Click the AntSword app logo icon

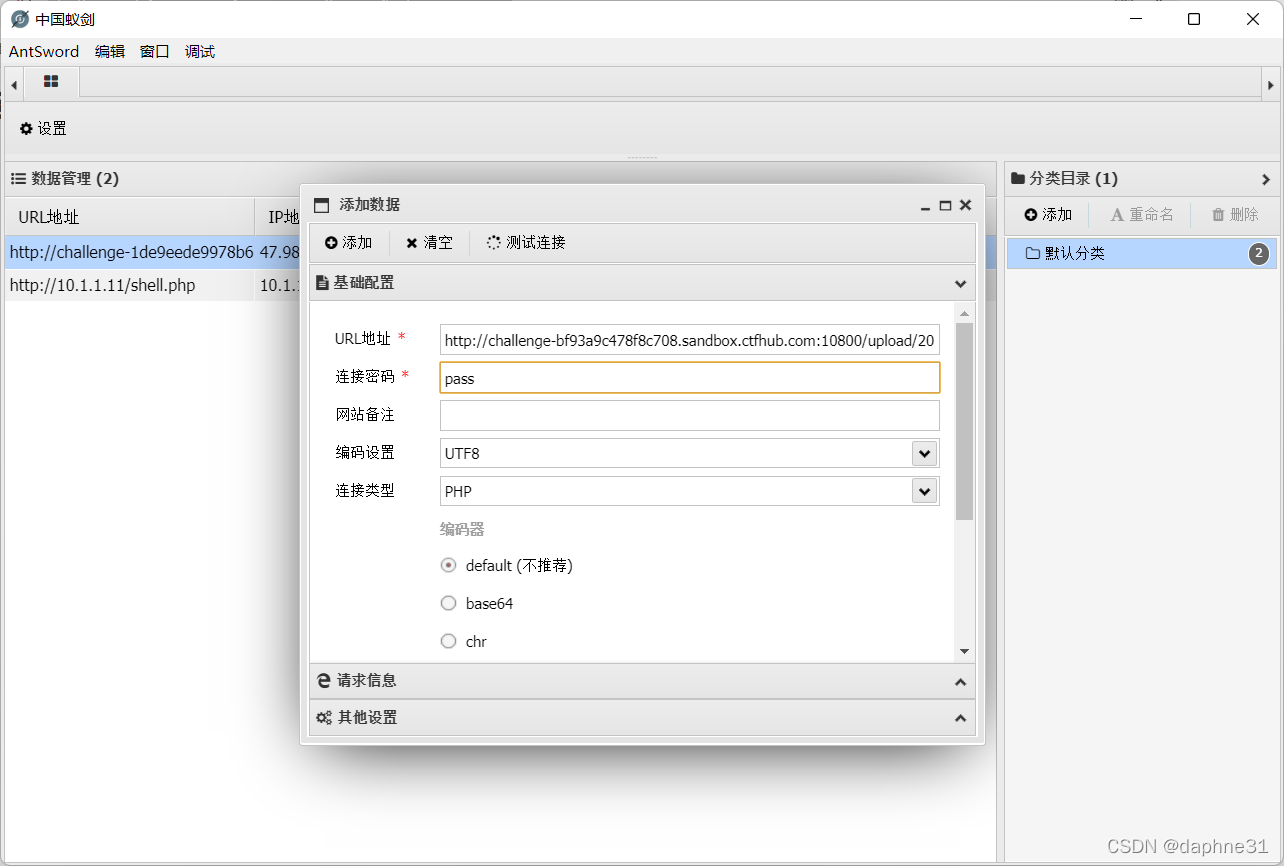(x=19, y=19)
